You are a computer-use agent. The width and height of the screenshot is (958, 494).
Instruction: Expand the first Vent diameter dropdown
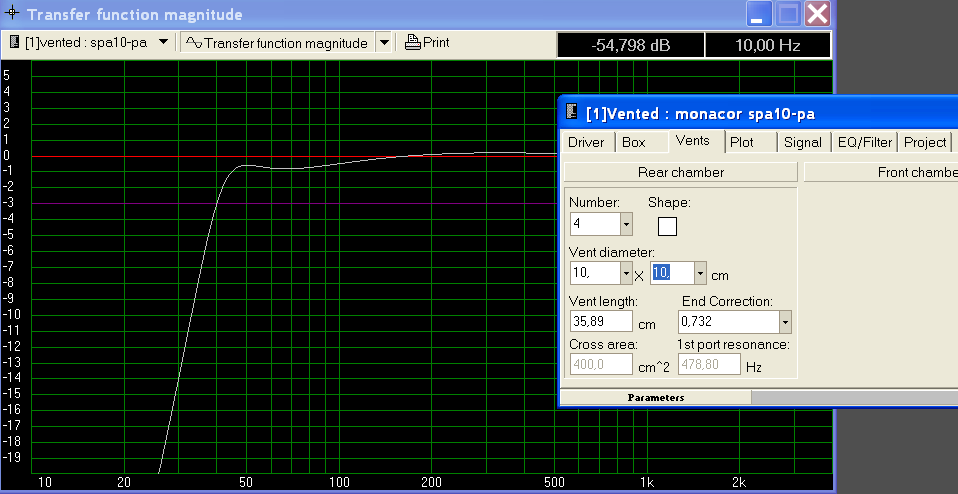tap(626, 273)
